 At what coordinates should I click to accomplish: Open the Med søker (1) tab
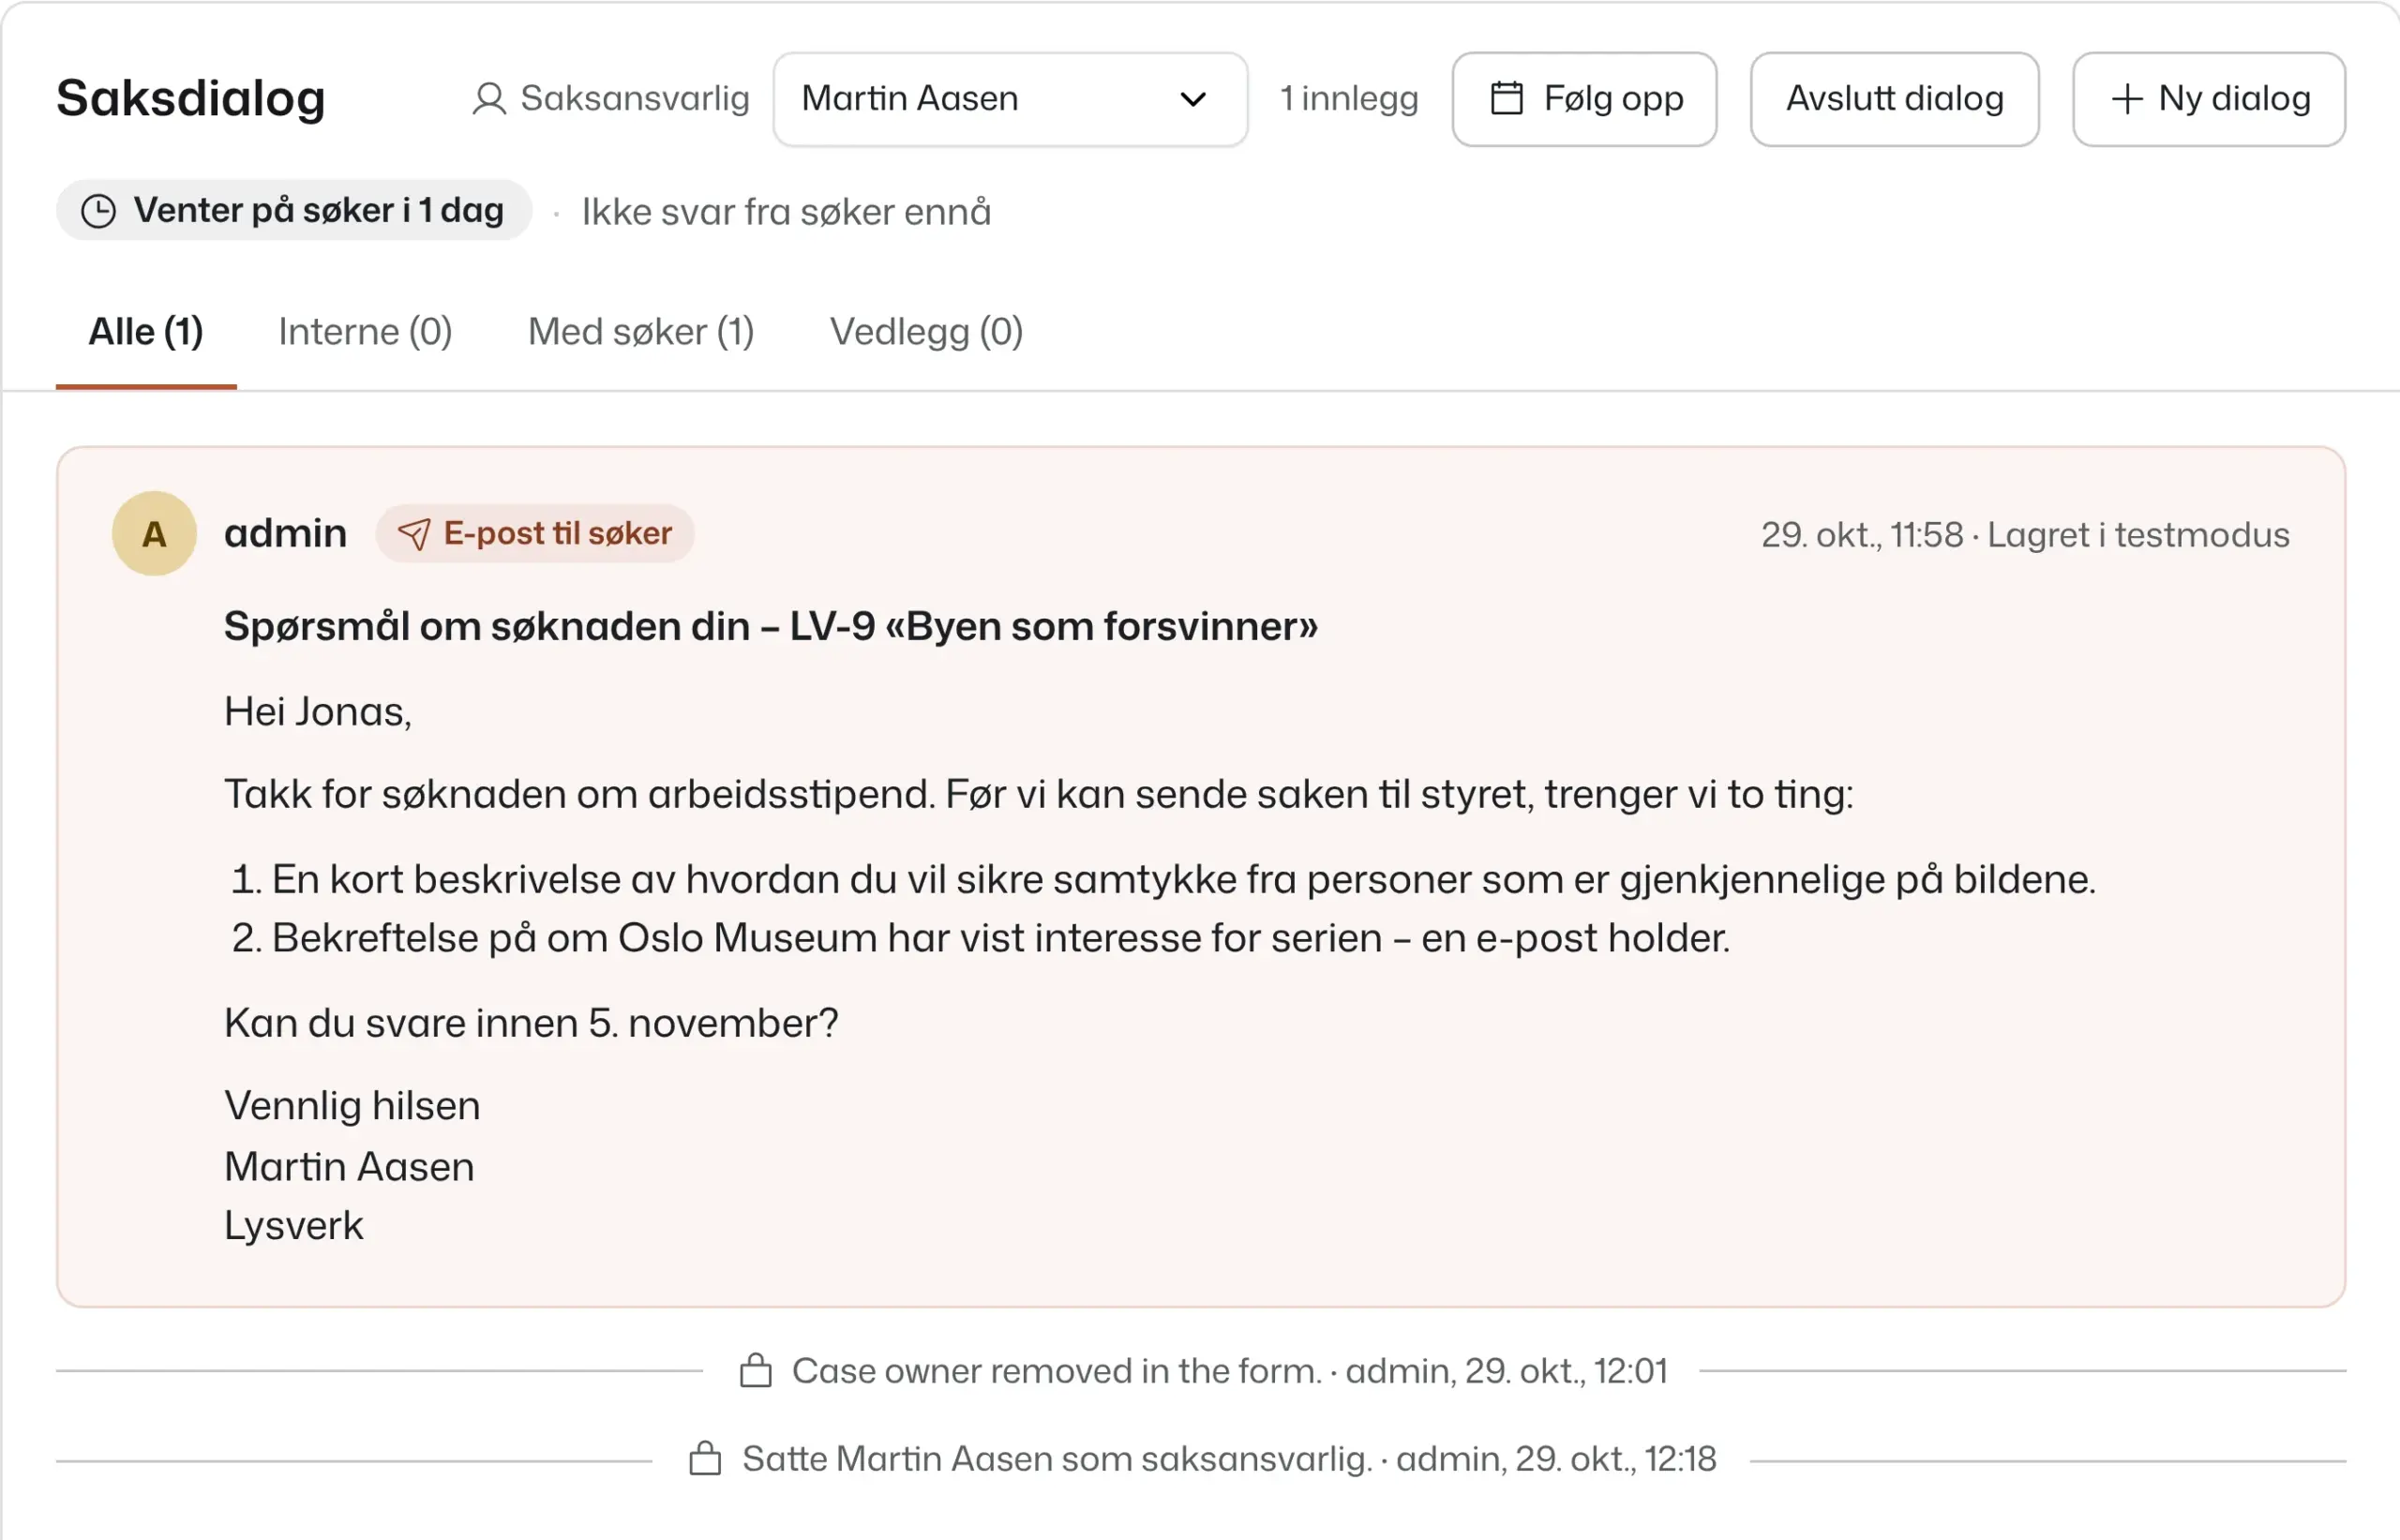(641, 332)
